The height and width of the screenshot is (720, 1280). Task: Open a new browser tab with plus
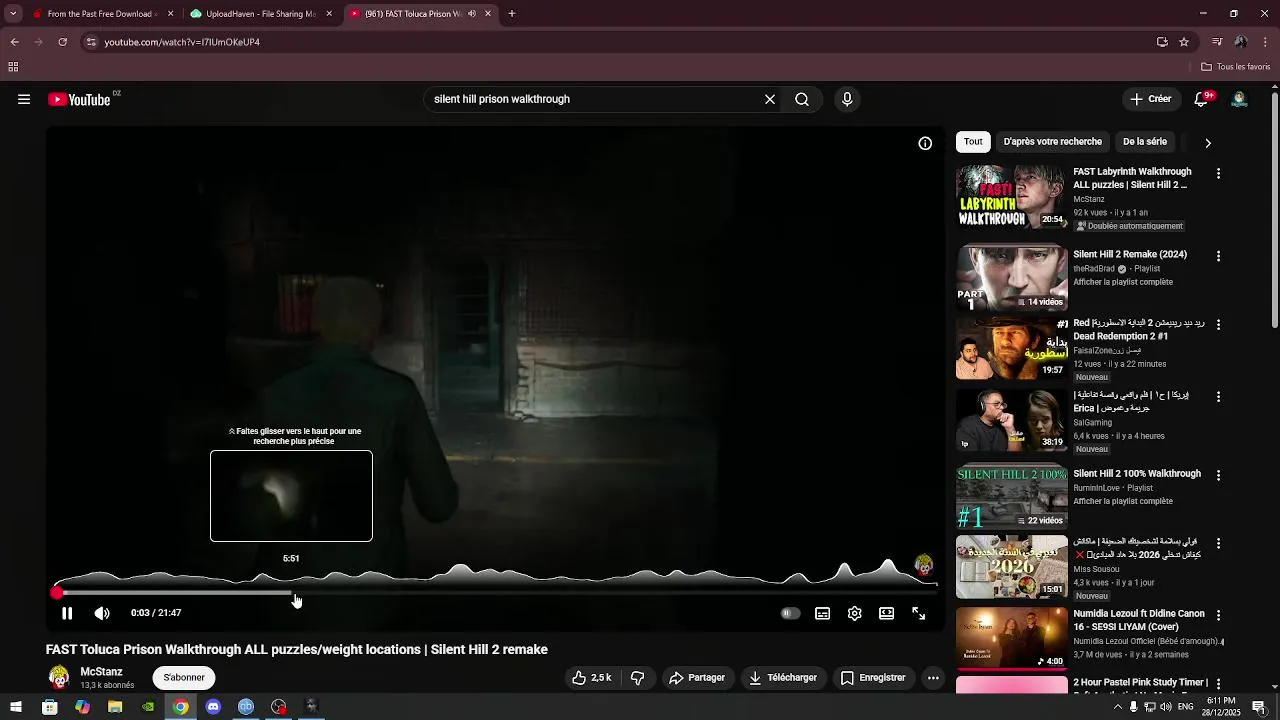click(x=512, y=14)
